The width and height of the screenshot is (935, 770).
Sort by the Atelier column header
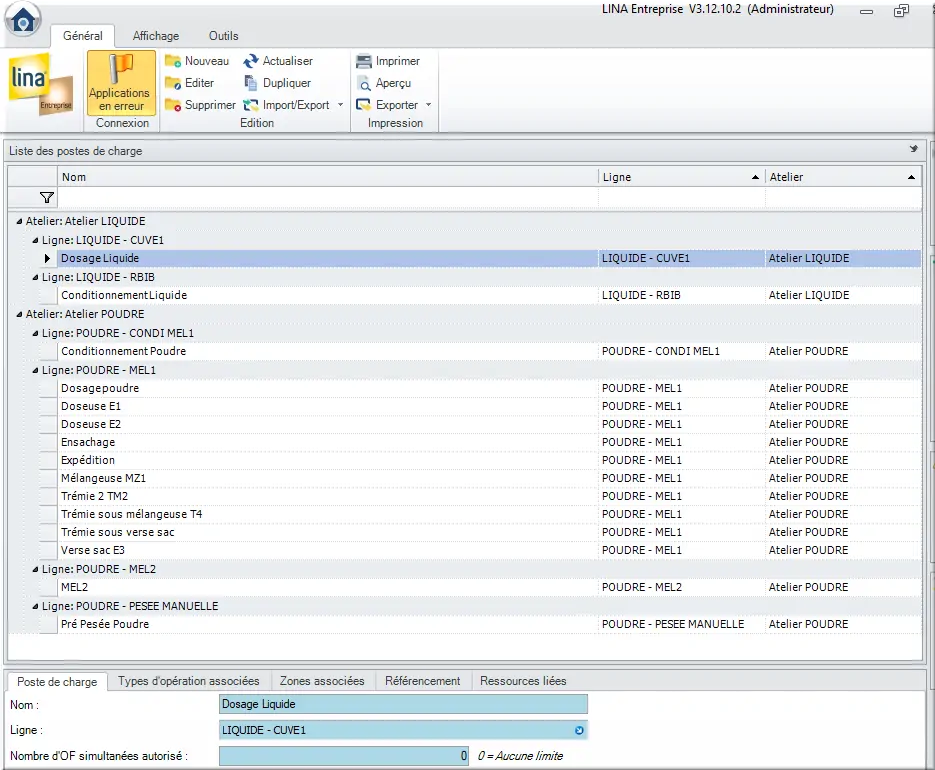click(843, 177)
